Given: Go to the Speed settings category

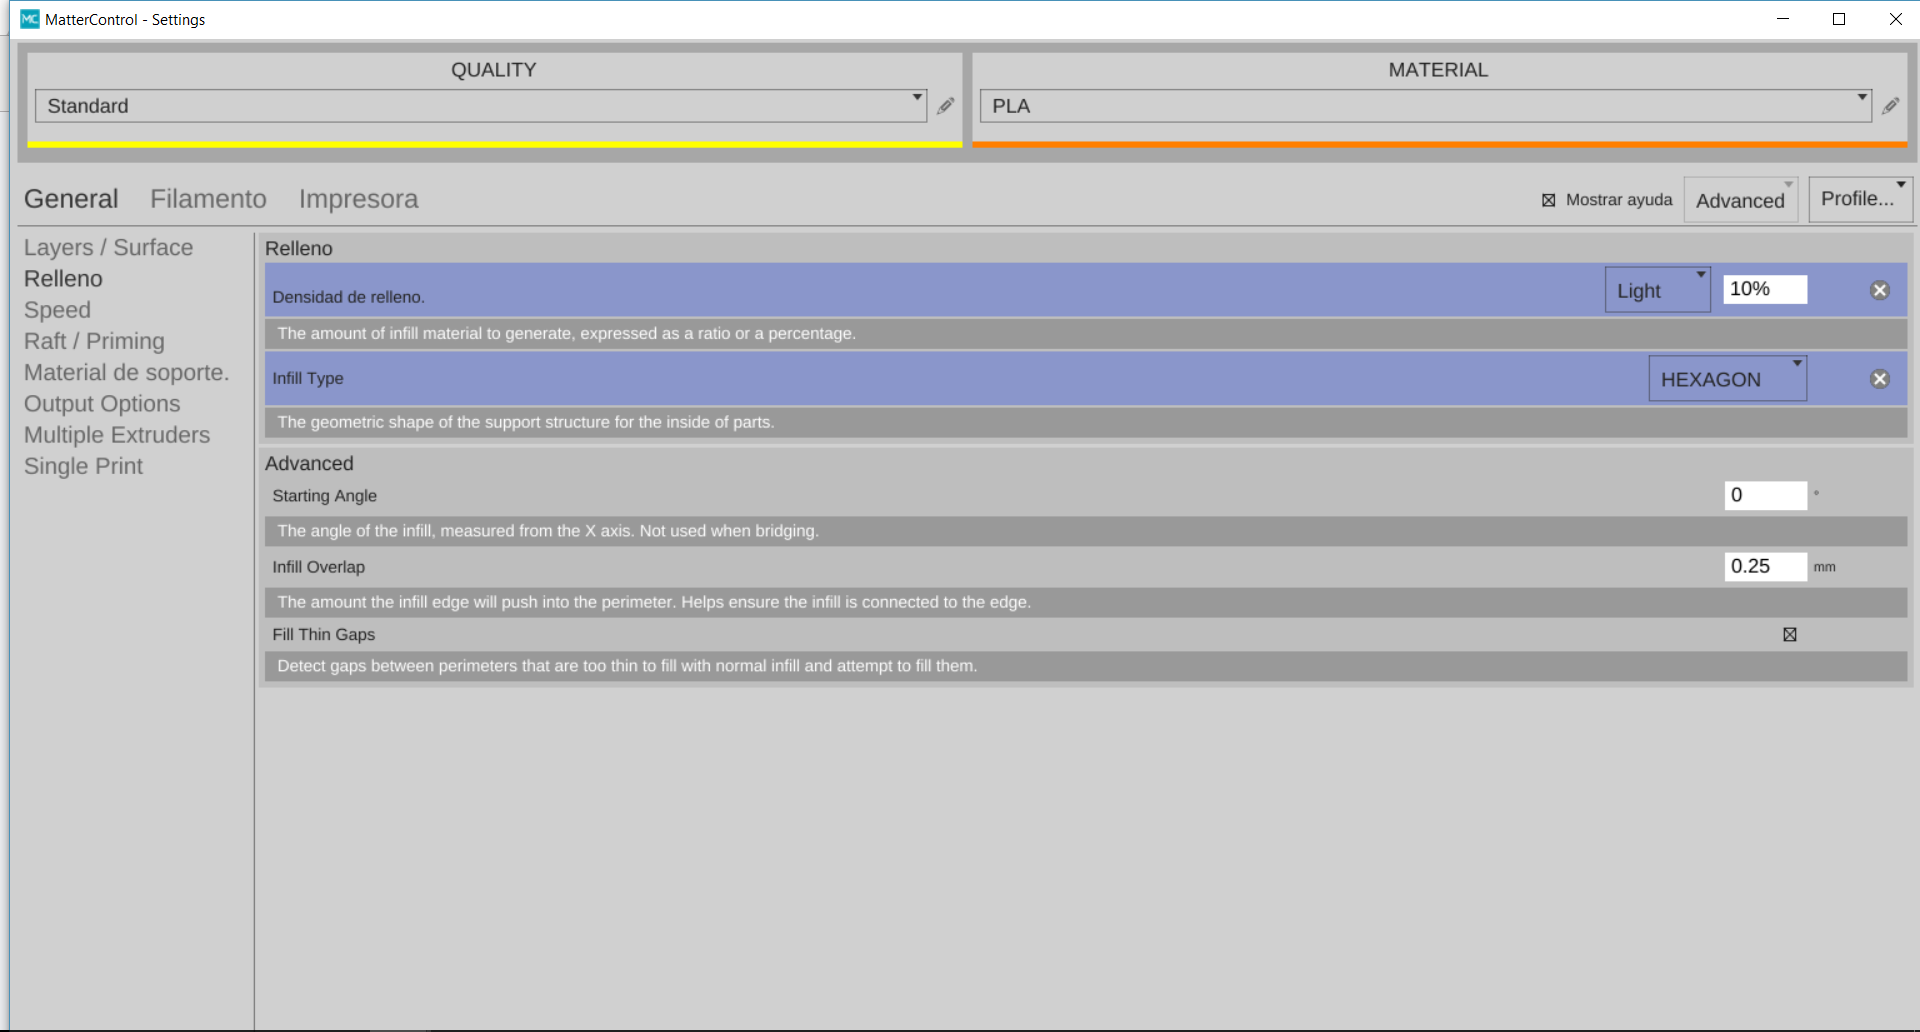Looking at the screenshot, I should point(57,310).
